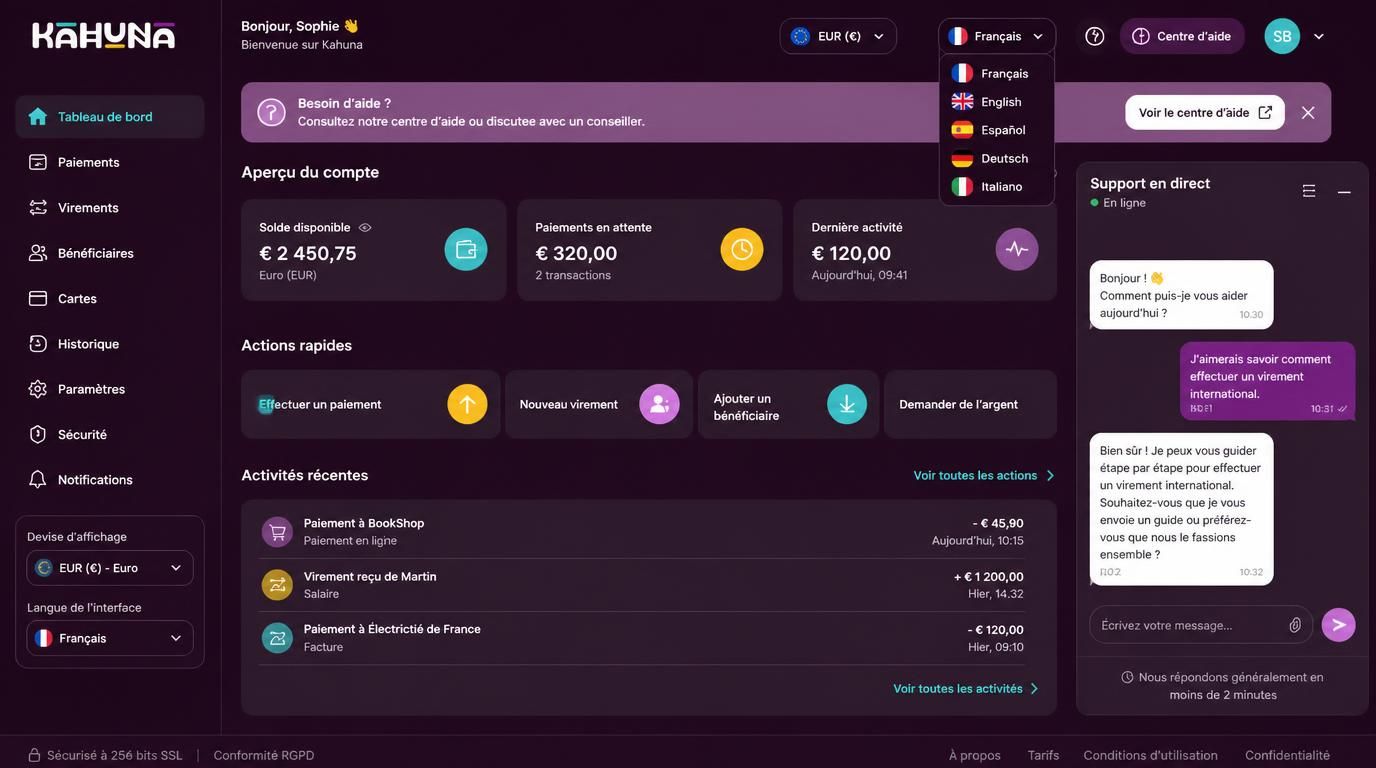1376x768 pixels.
Task: Open the Voir toutes les activités link
Action: [x=967, y=689]
